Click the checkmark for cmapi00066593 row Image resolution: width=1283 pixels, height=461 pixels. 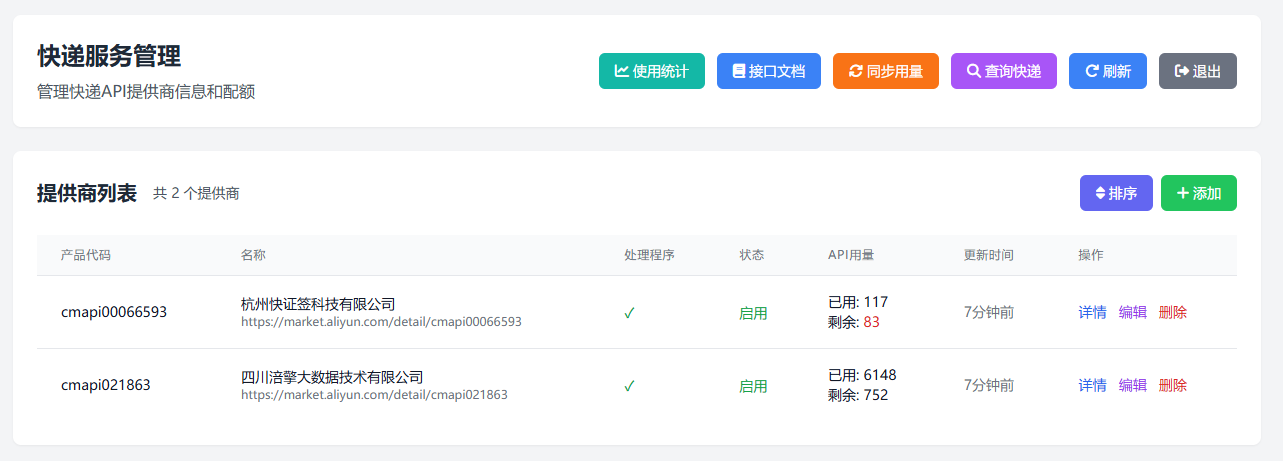coord(629,313)
